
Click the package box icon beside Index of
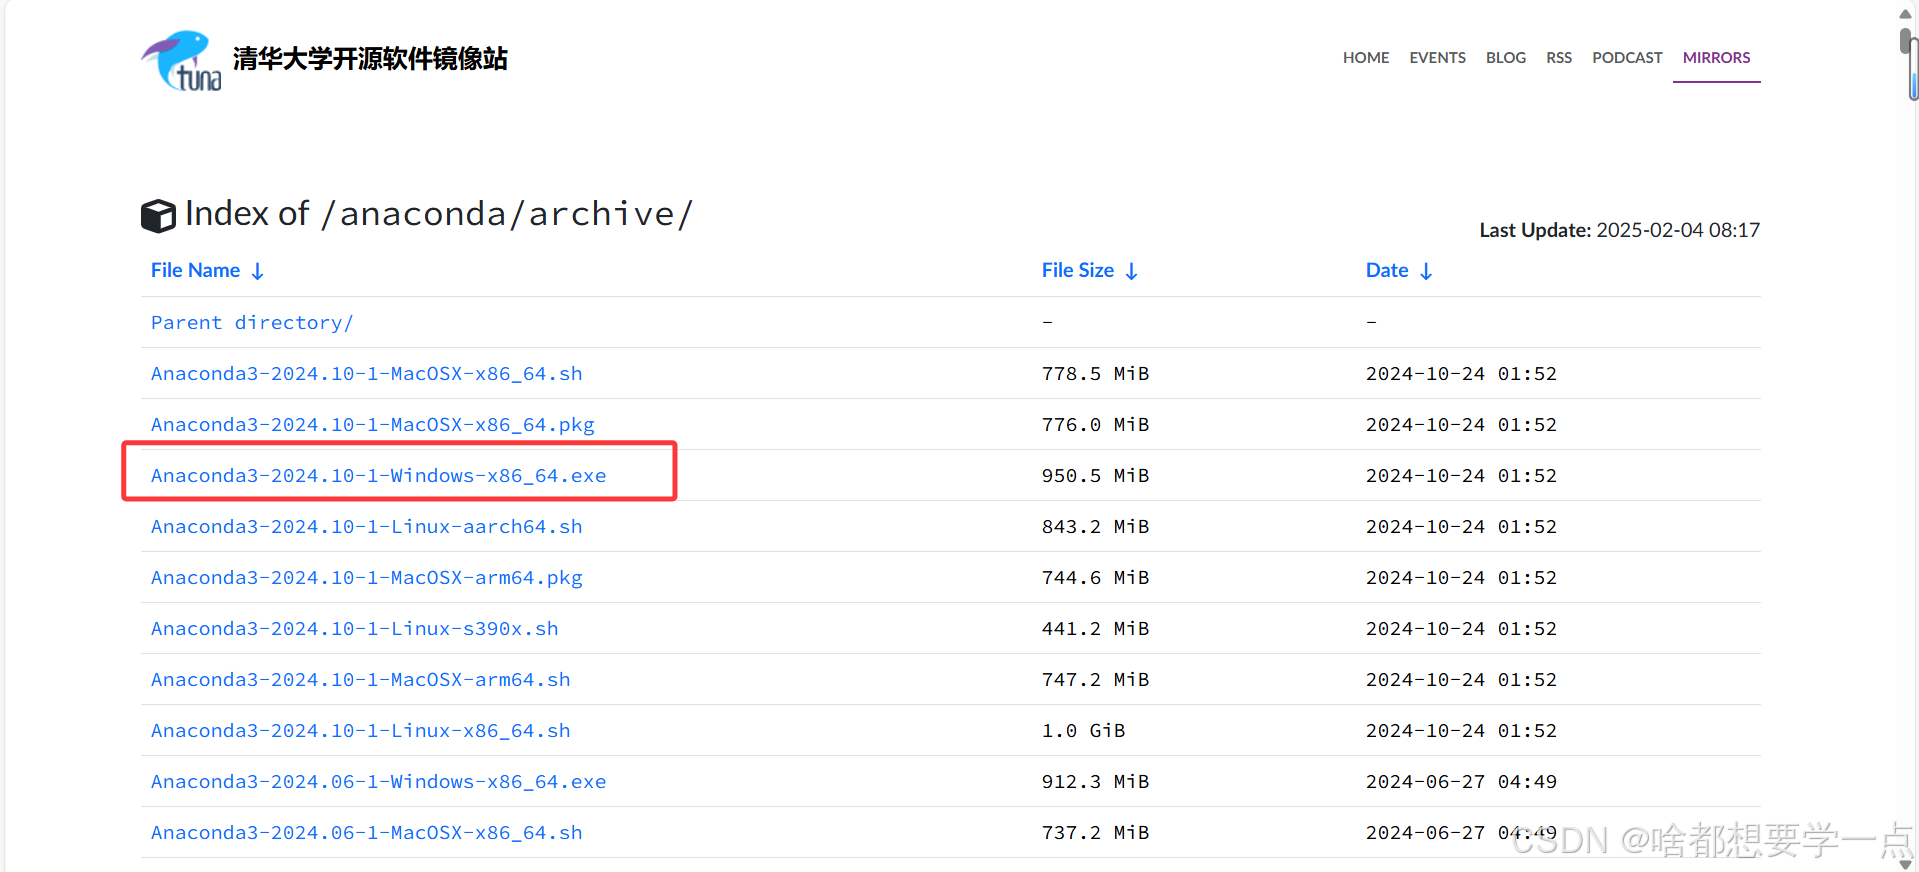tap(158, 215)
